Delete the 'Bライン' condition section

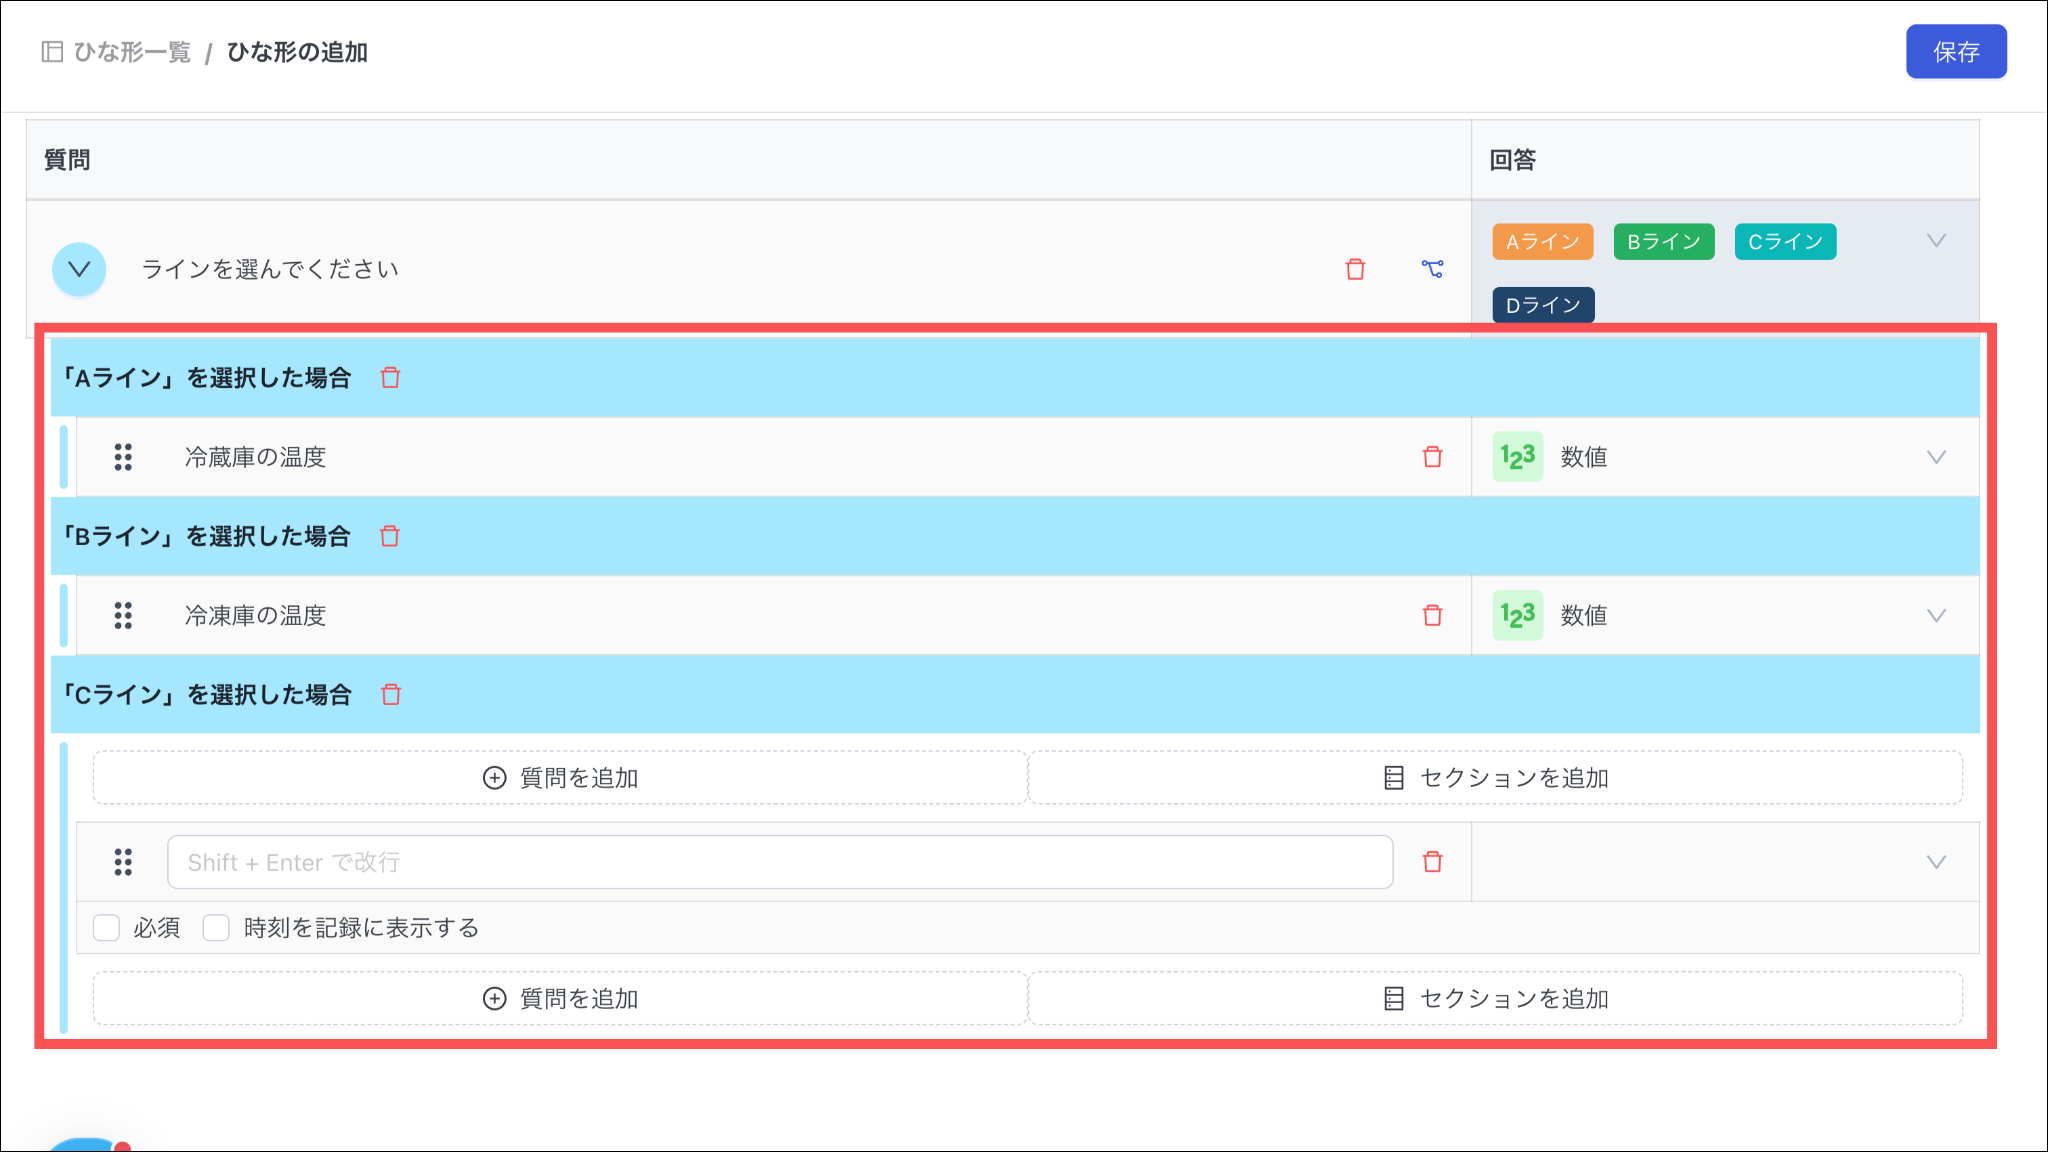(390, 537)
